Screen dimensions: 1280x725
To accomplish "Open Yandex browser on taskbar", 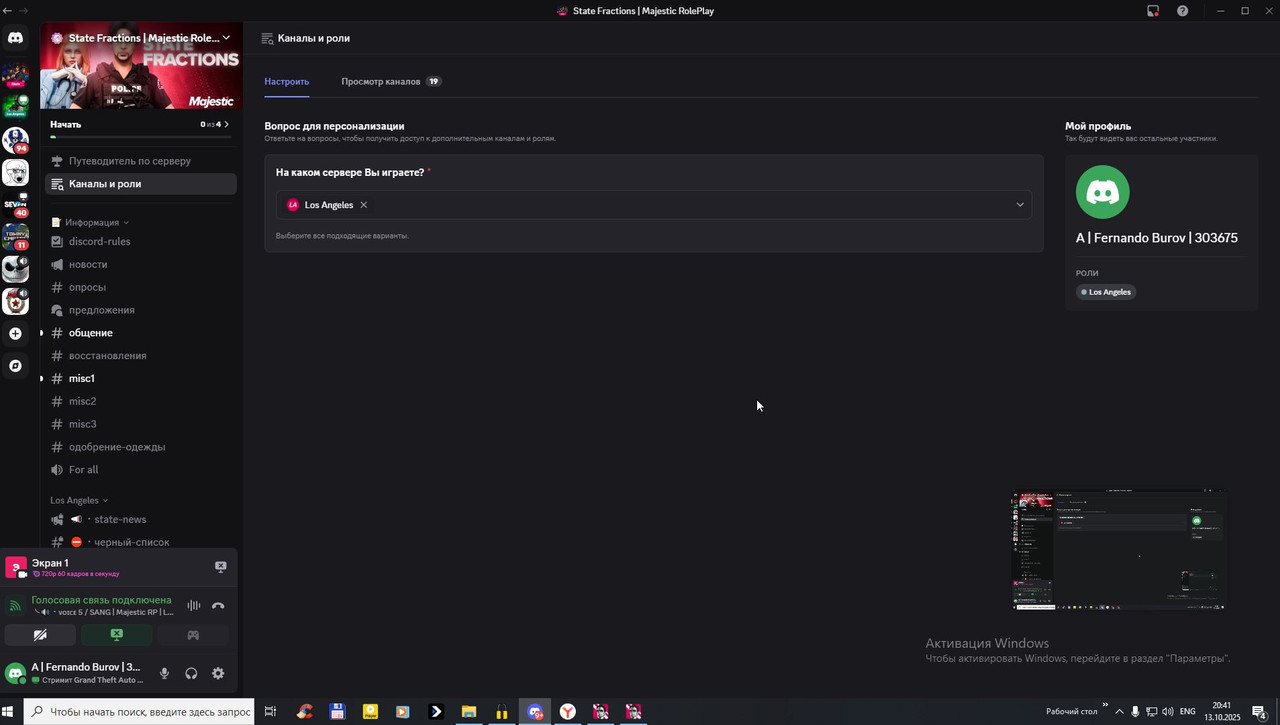I will click(567, 712).
